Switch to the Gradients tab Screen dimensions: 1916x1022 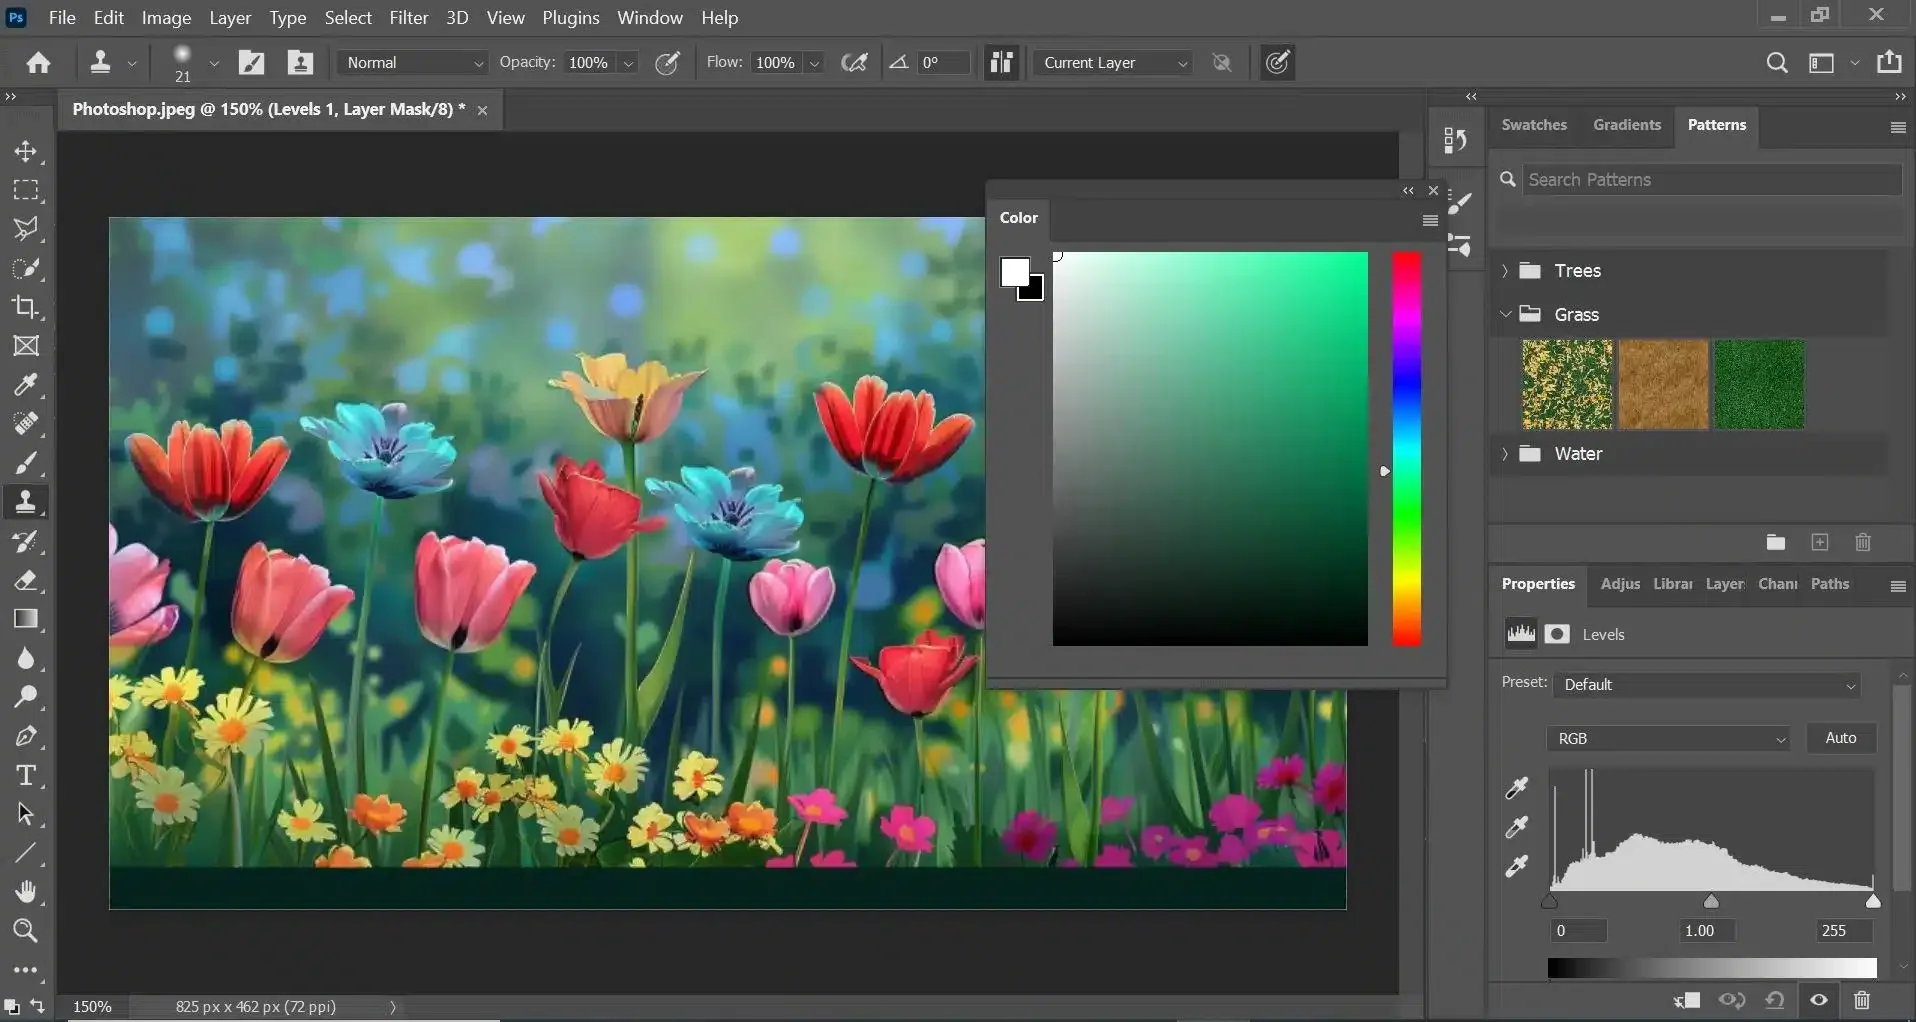1625,124
